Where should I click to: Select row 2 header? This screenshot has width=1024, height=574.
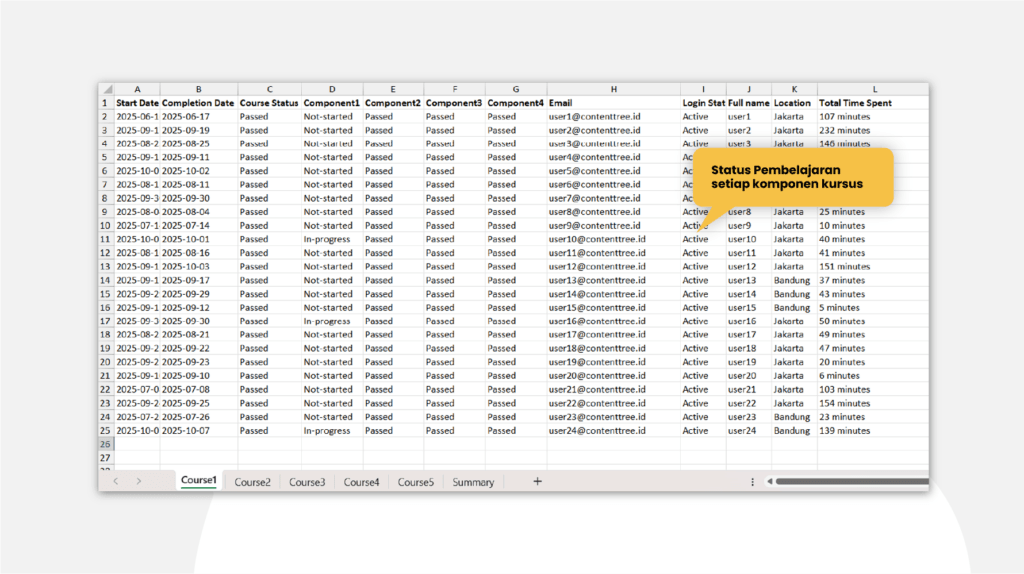pos(105,116)
